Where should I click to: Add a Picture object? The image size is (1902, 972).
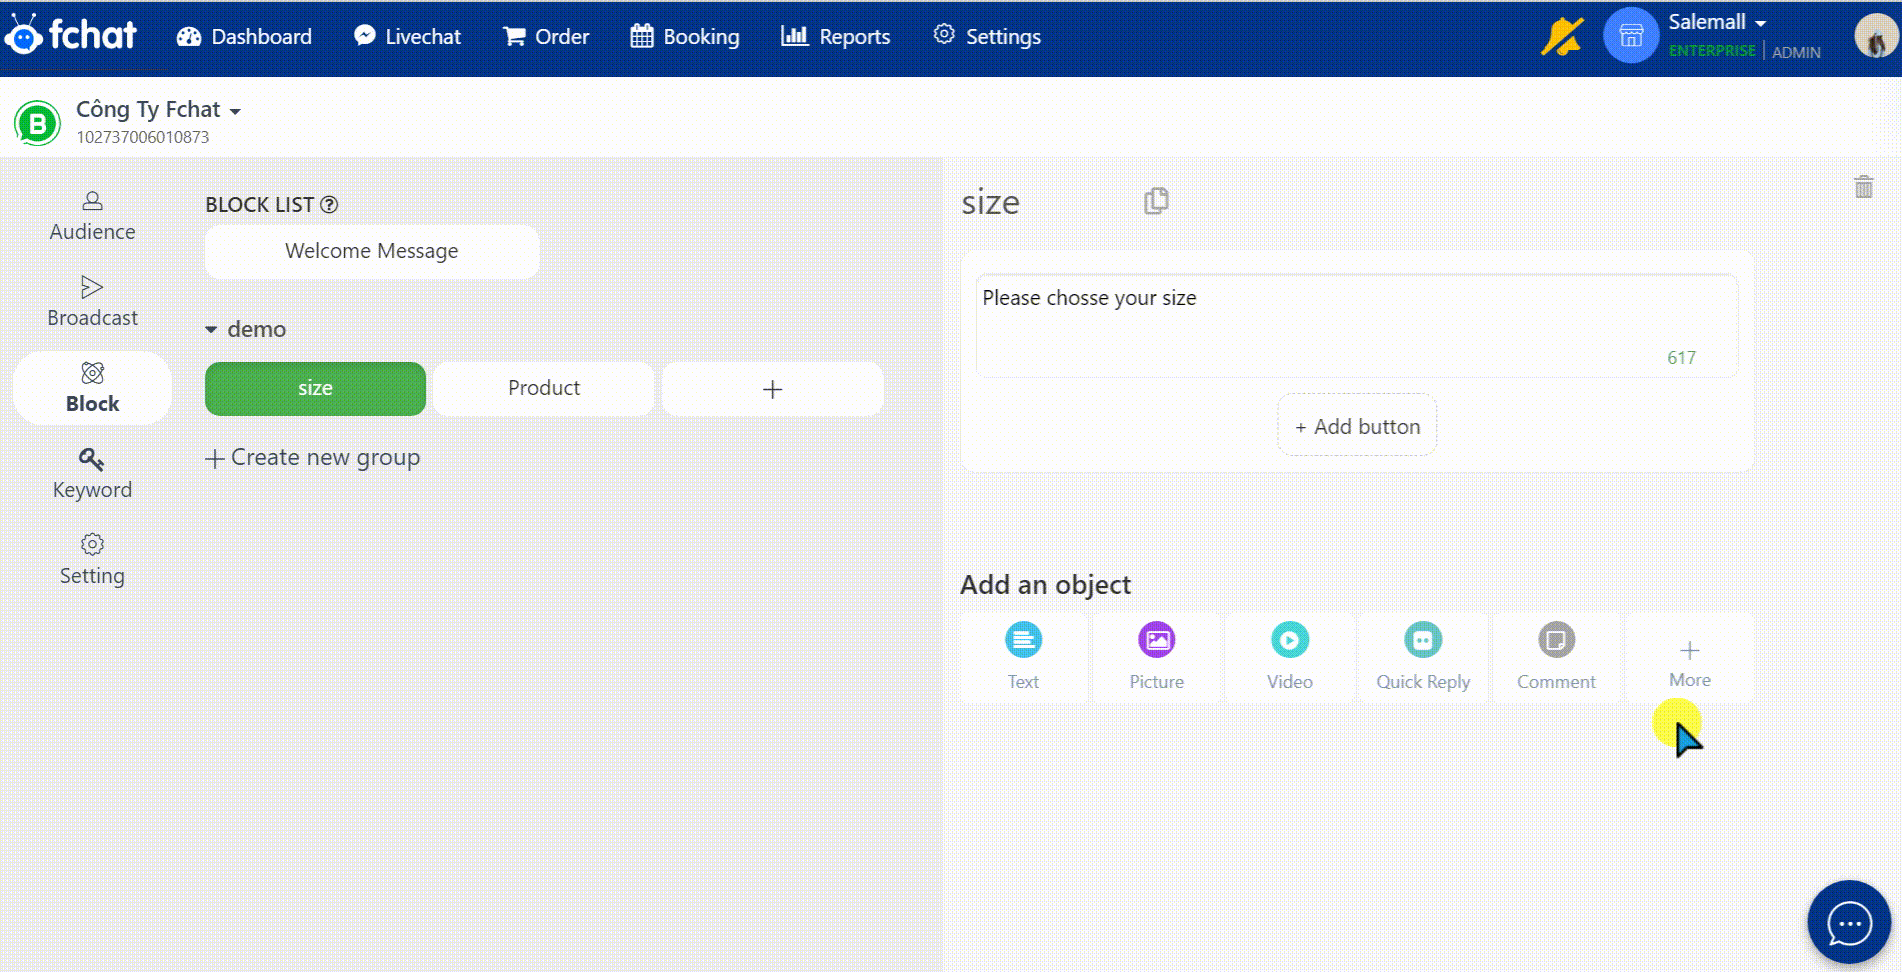click(1157, 657)
